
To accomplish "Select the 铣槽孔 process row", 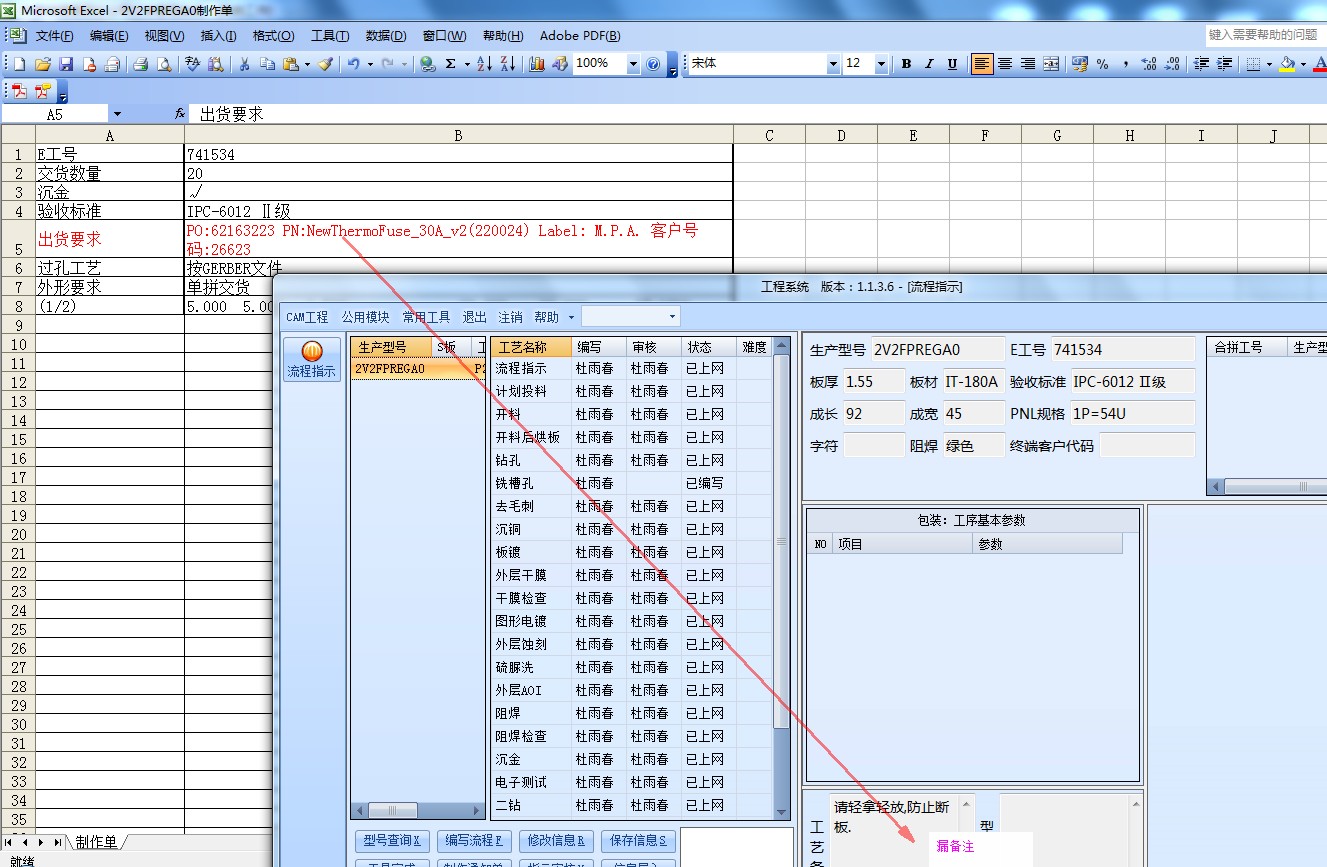I will click(x=632, y=483).
